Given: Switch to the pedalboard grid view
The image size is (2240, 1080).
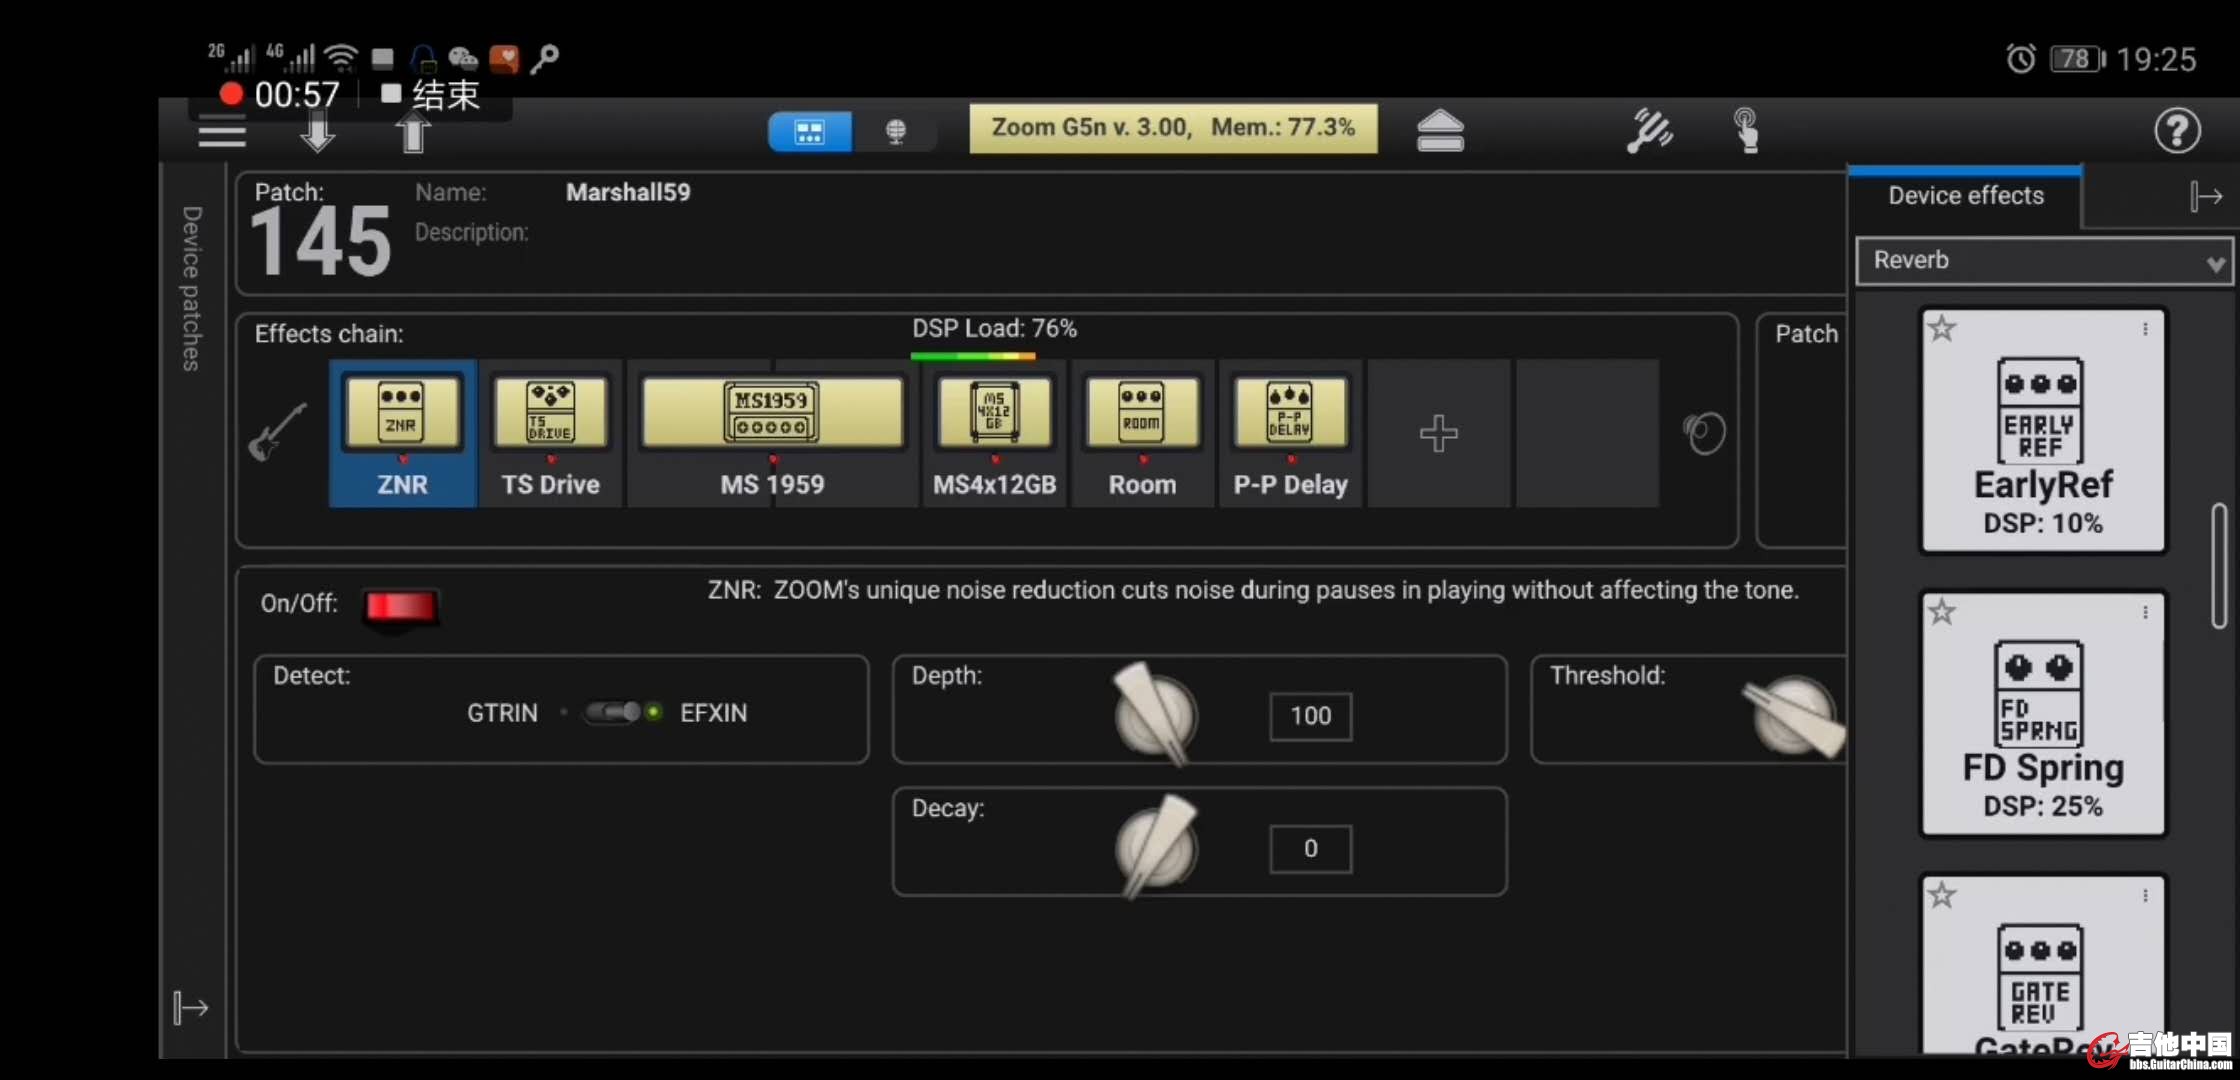Looking at the screenshot, I should coord(810,131).
